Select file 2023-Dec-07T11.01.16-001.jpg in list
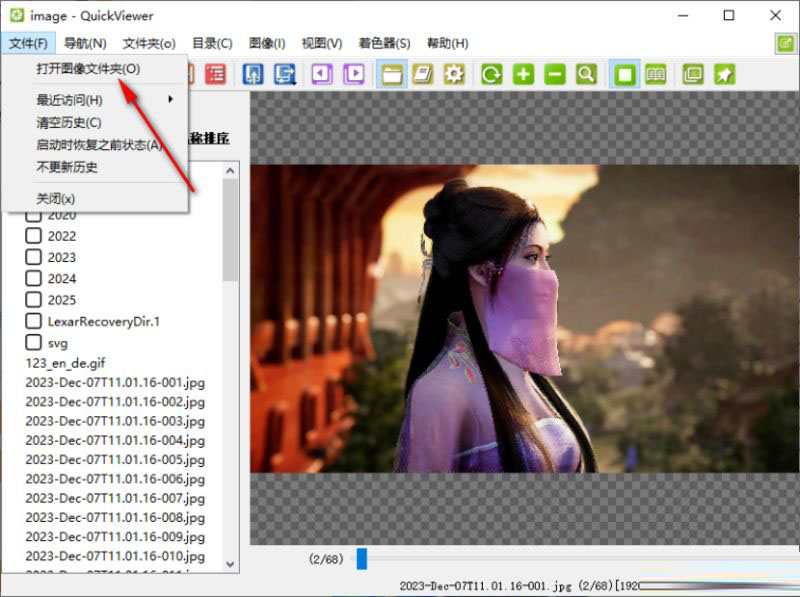Image resolution: width=800 pixels, height=597 pixels. pyautogui.click(x=115, y=383)
